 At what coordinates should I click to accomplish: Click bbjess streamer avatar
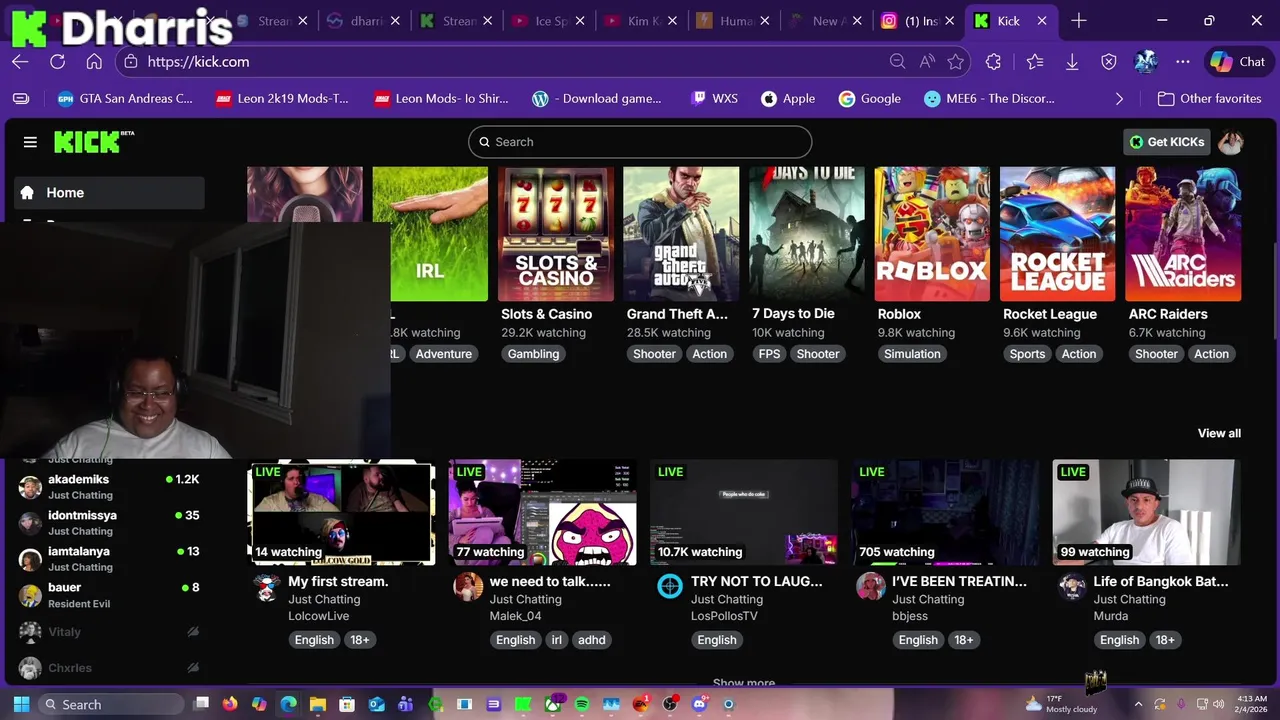(871, 587)
